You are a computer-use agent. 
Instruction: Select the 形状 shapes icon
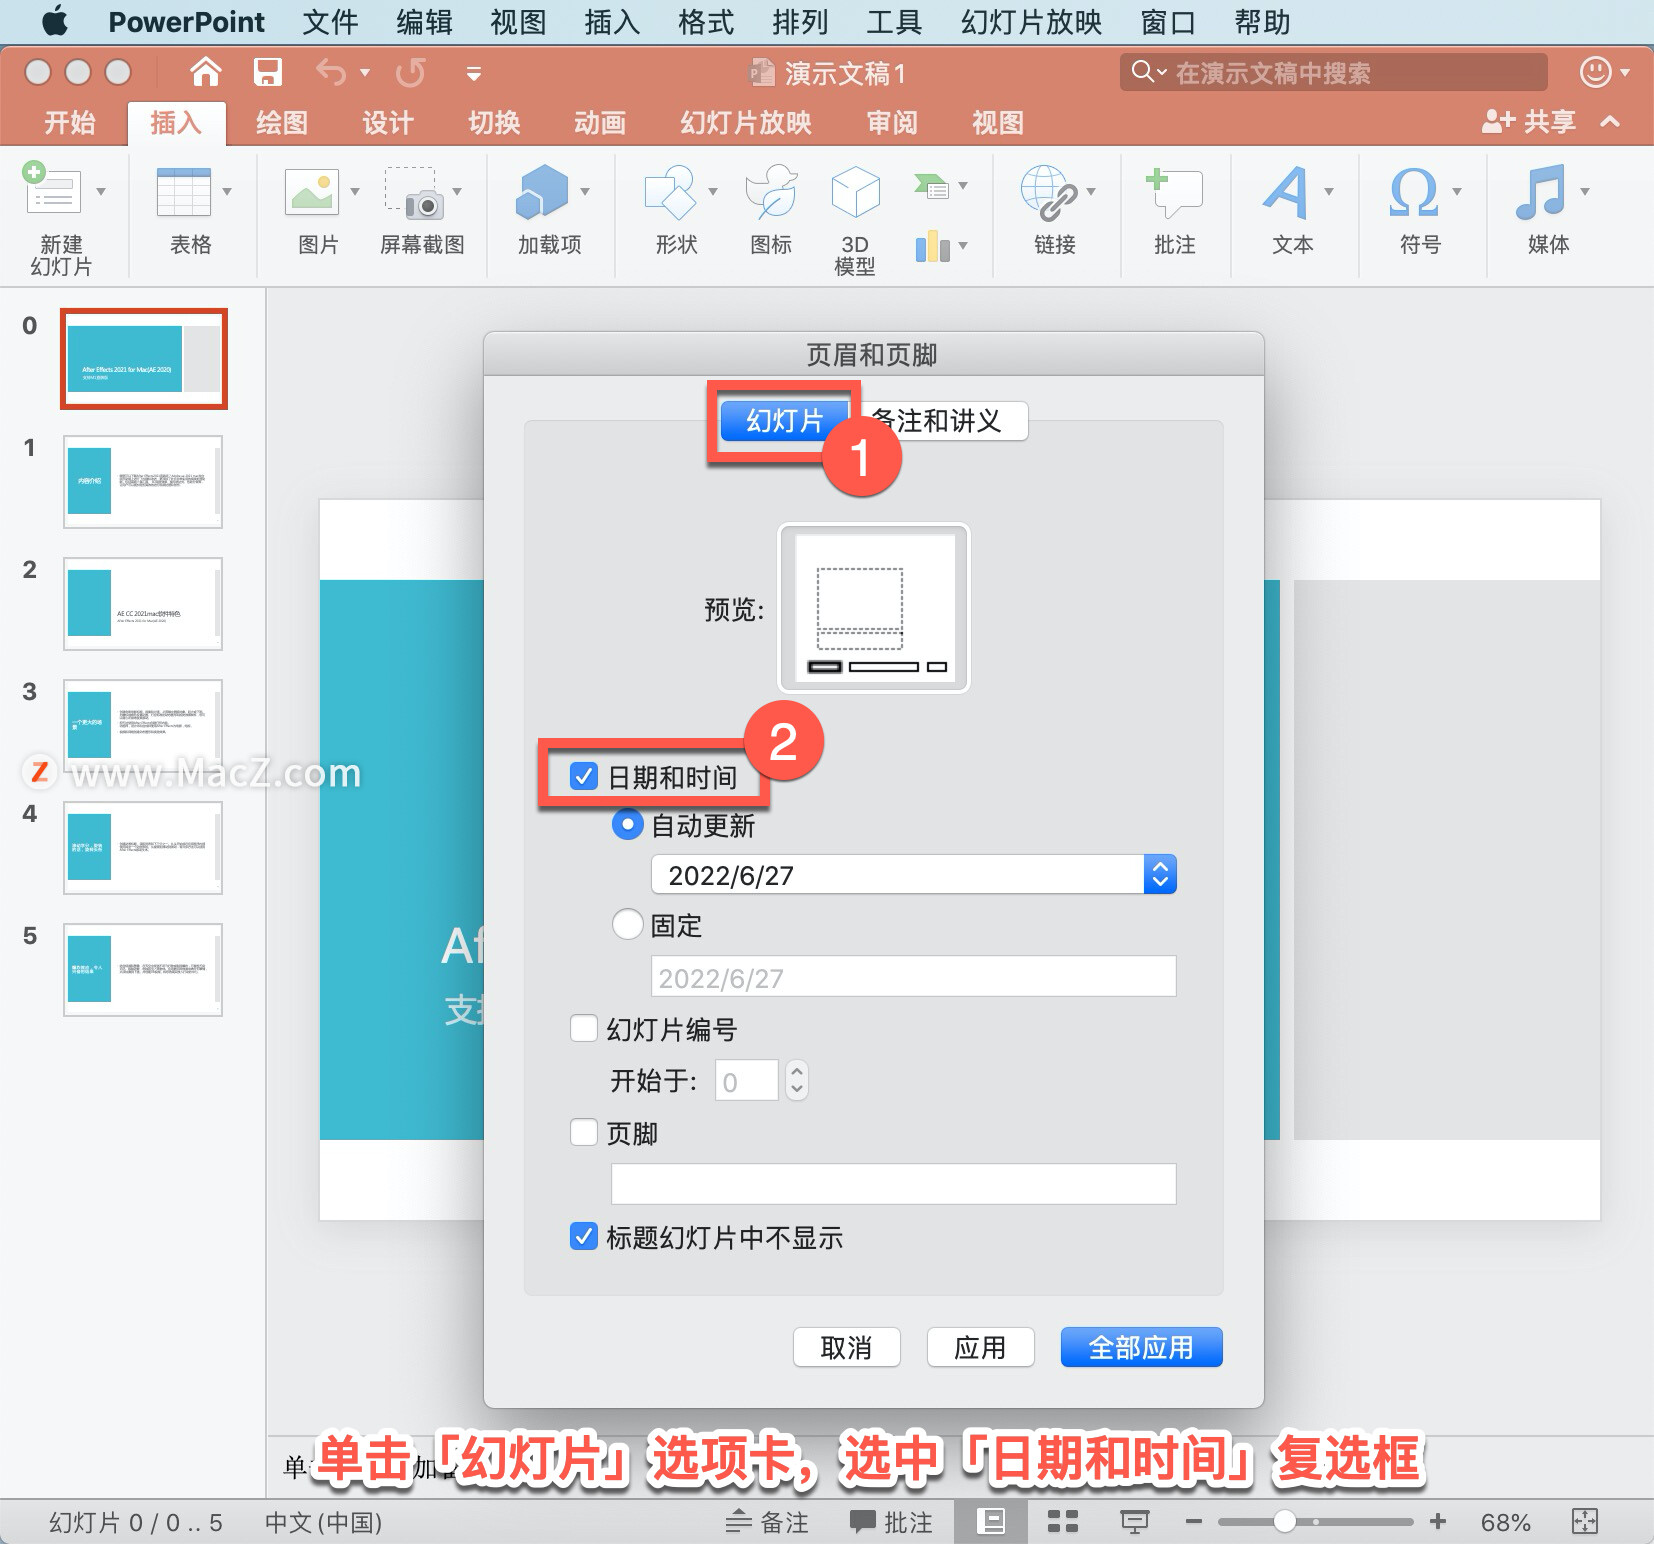tap(670, 192)
